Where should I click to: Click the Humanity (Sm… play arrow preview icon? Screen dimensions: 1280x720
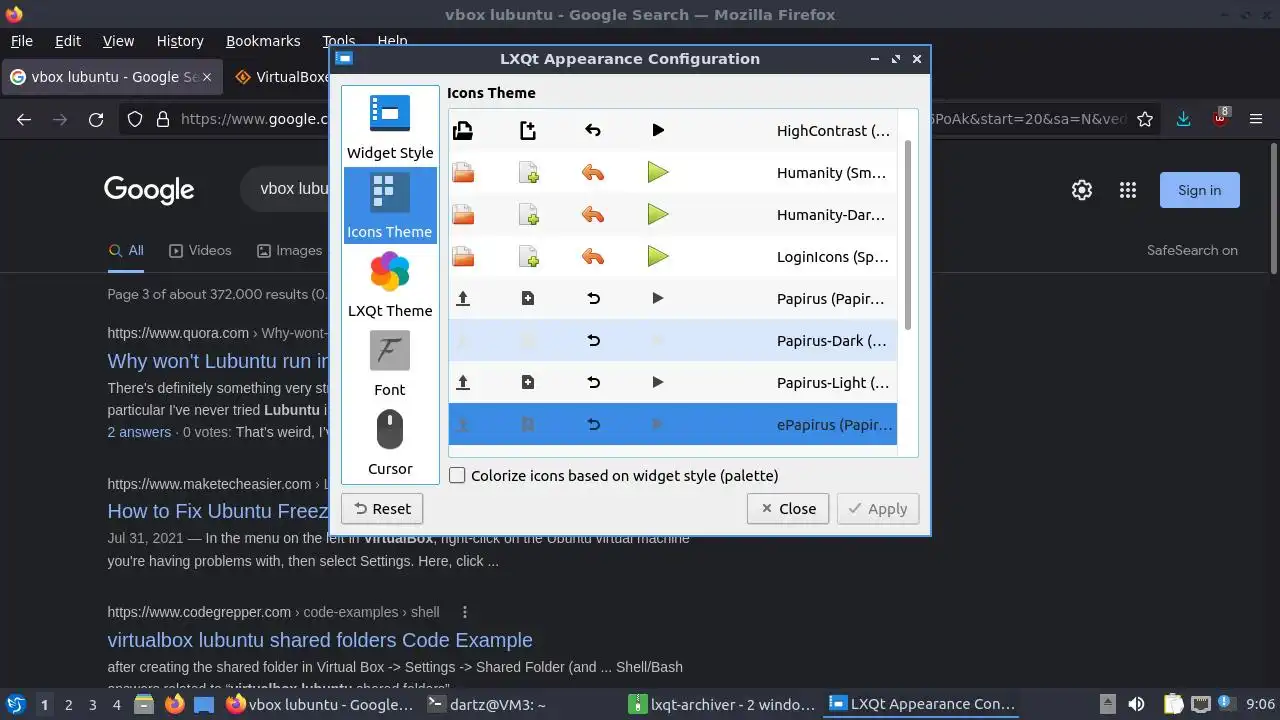coord(657,173)
